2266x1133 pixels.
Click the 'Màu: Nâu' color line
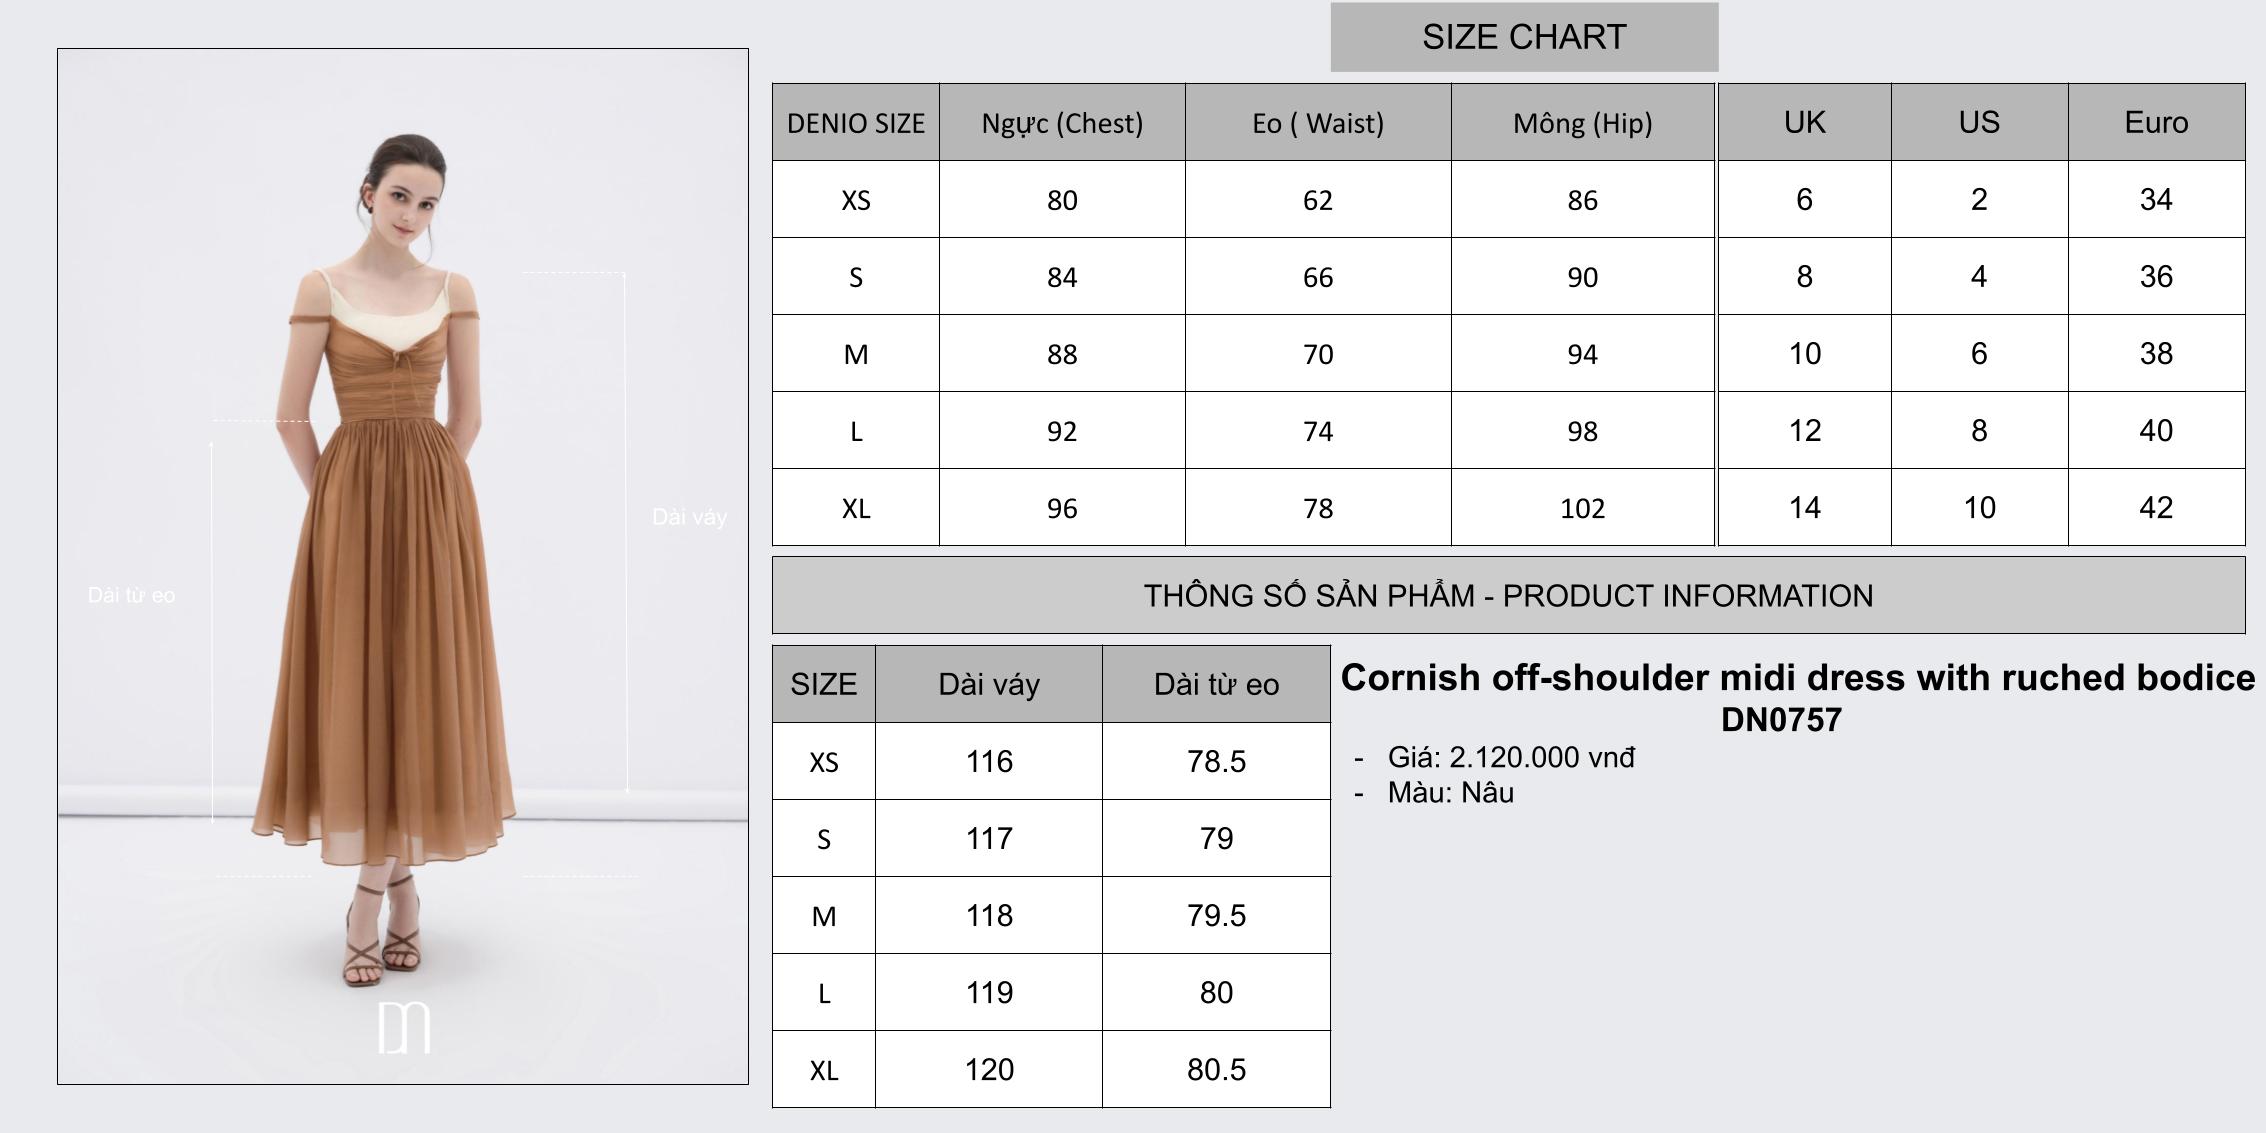click(1450, 792)
